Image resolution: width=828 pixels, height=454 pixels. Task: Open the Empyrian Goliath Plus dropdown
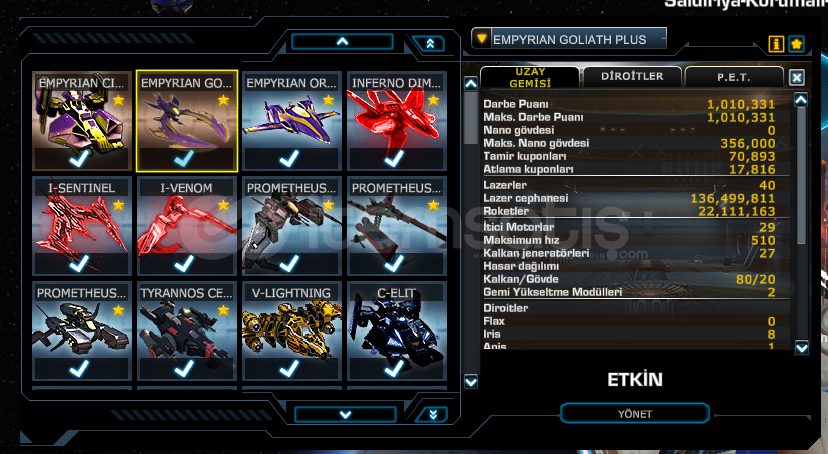click(568, 39)
